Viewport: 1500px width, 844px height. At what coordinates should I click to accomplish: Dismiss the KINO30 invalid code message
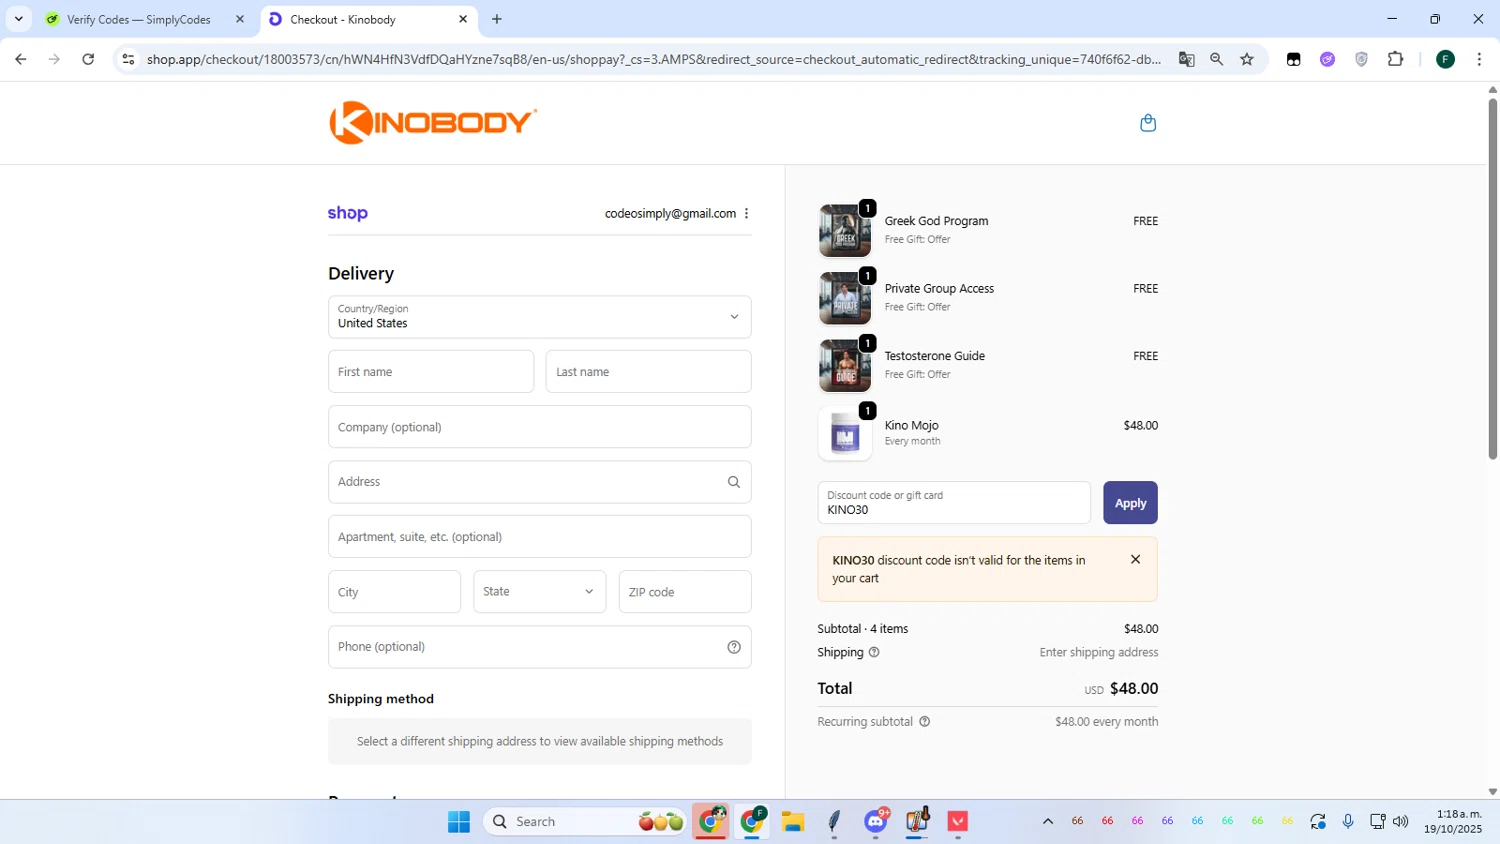pyautogui.click(x=1135, y=560)
